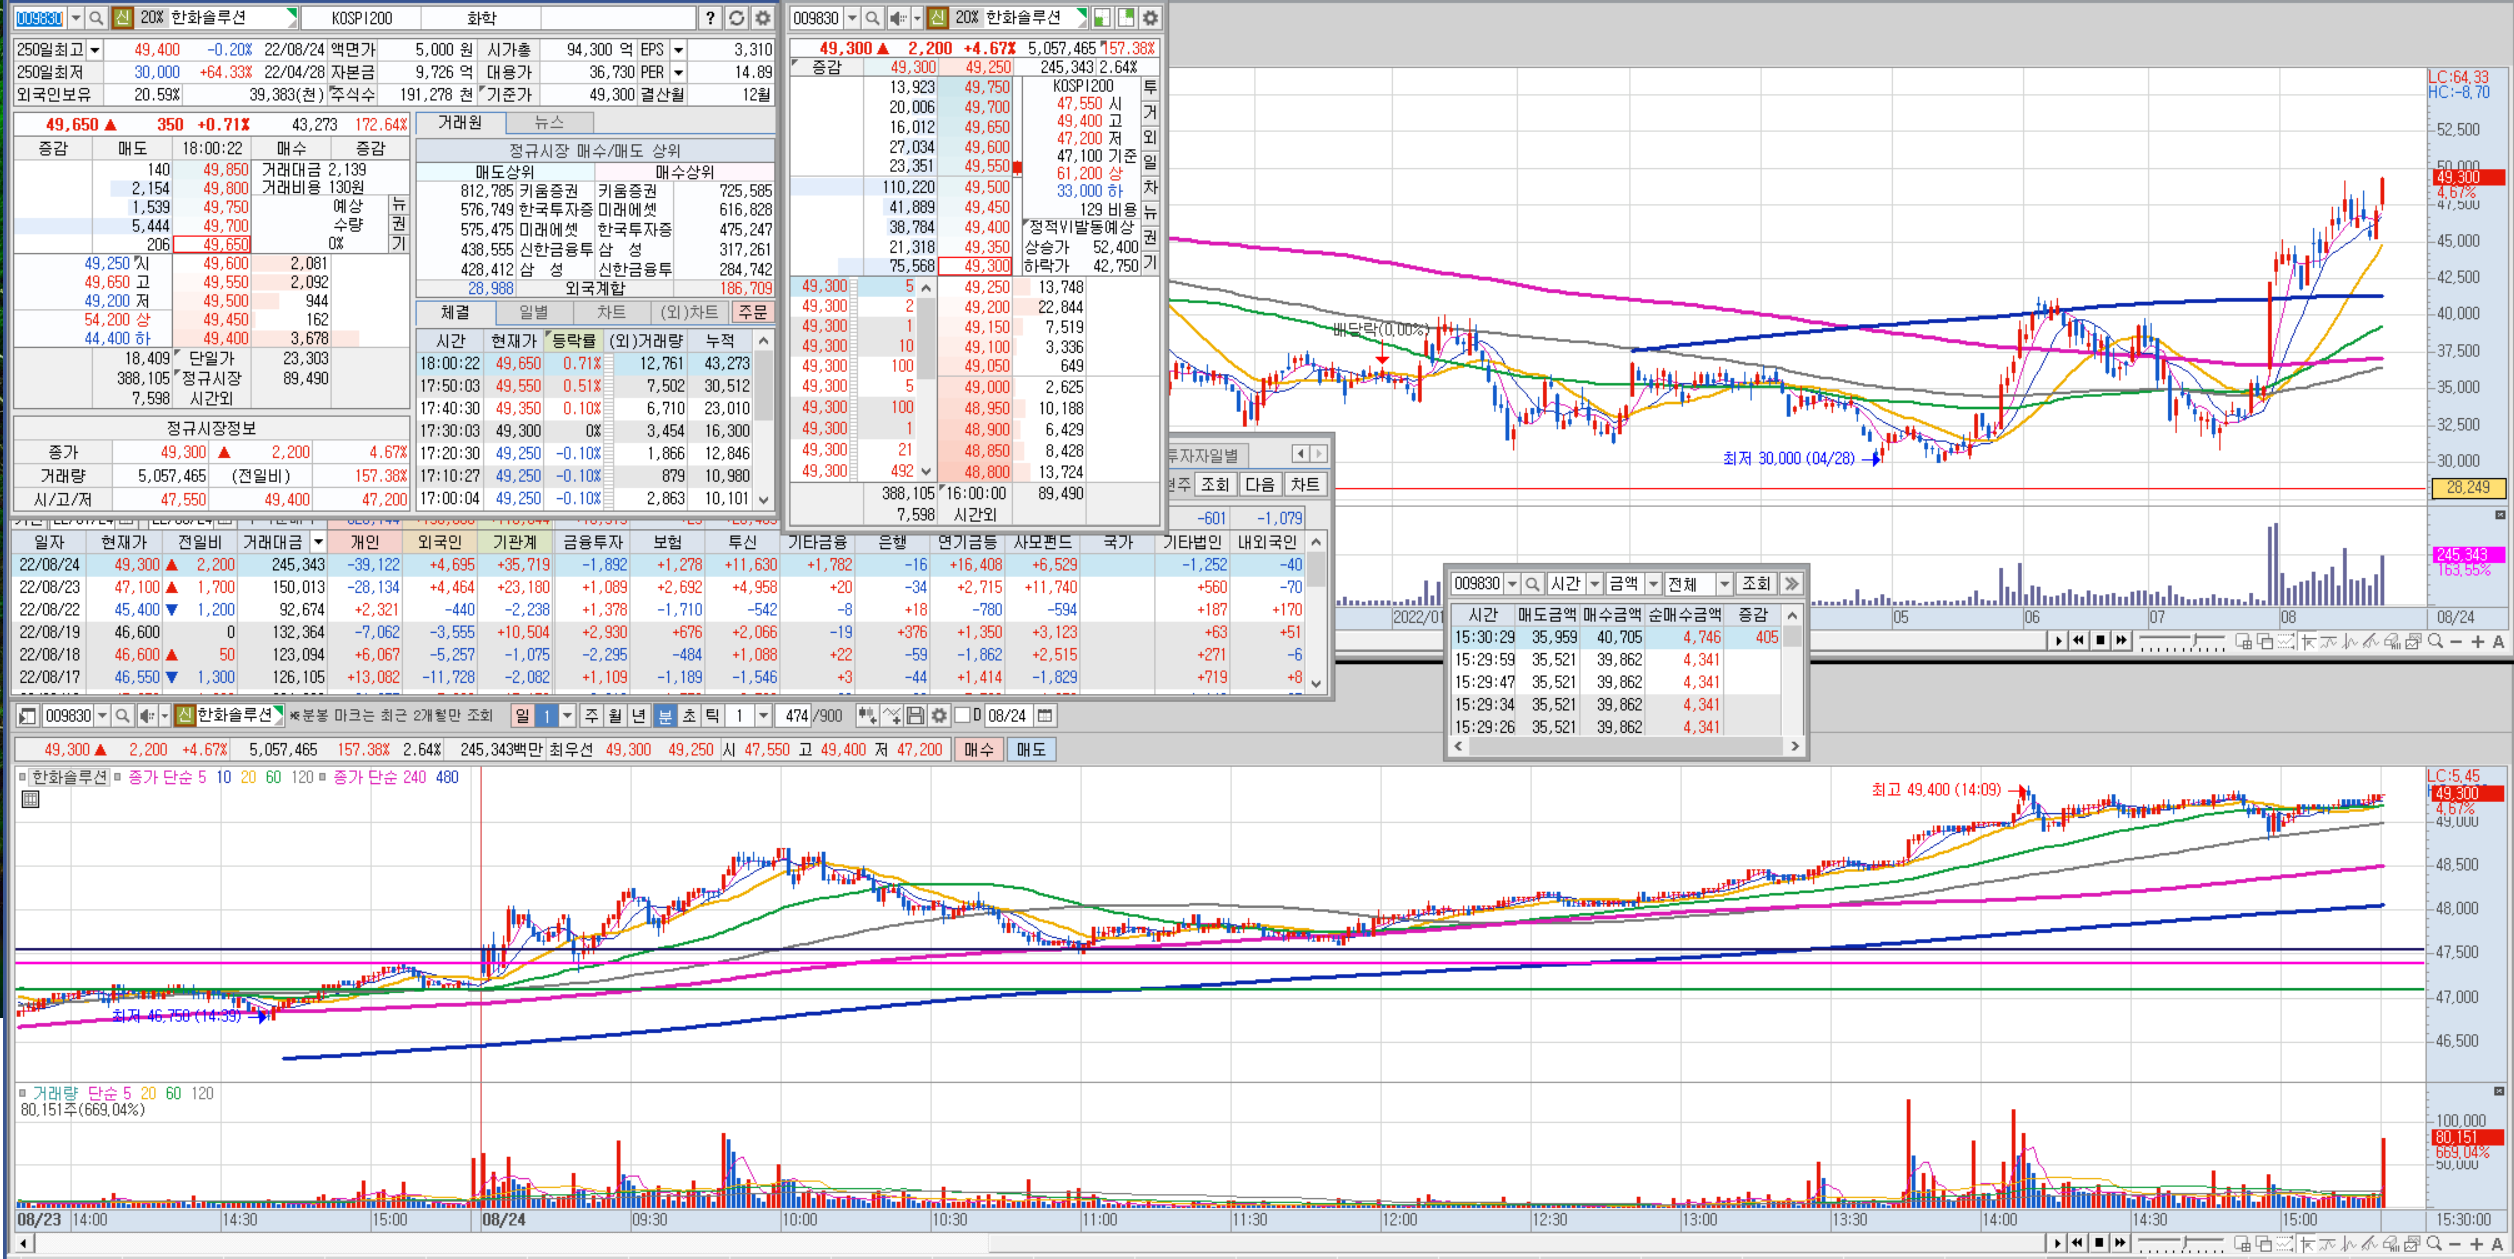Open the 금액 dropdown in the popup window

[1653, 584]
